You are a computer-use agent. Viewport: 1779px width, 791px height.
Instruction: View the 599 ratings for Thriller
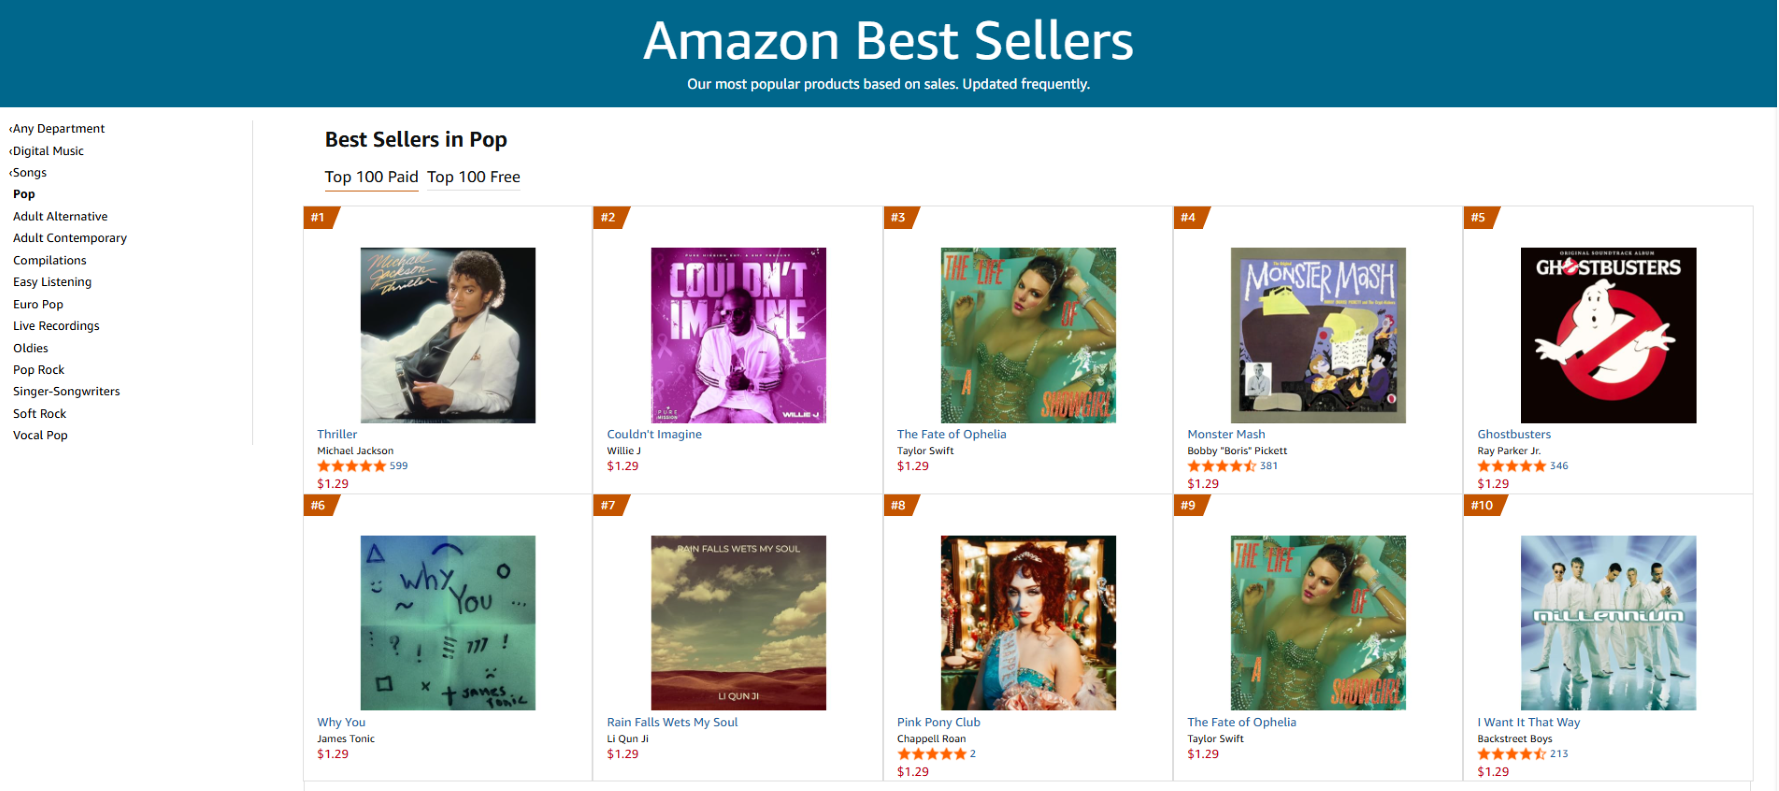coord(398,466)
